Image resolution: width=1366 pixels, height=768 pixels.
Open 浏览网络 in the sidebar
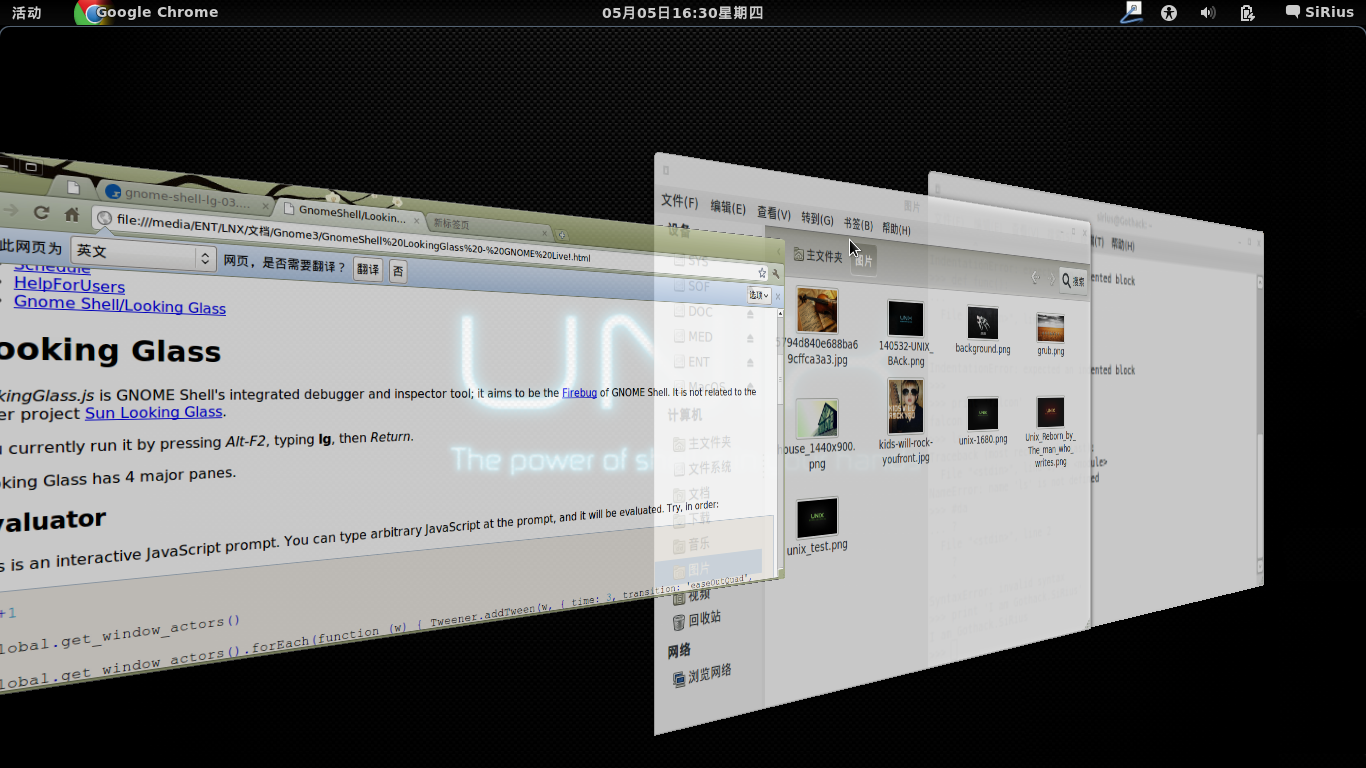[x=702, y=674]
